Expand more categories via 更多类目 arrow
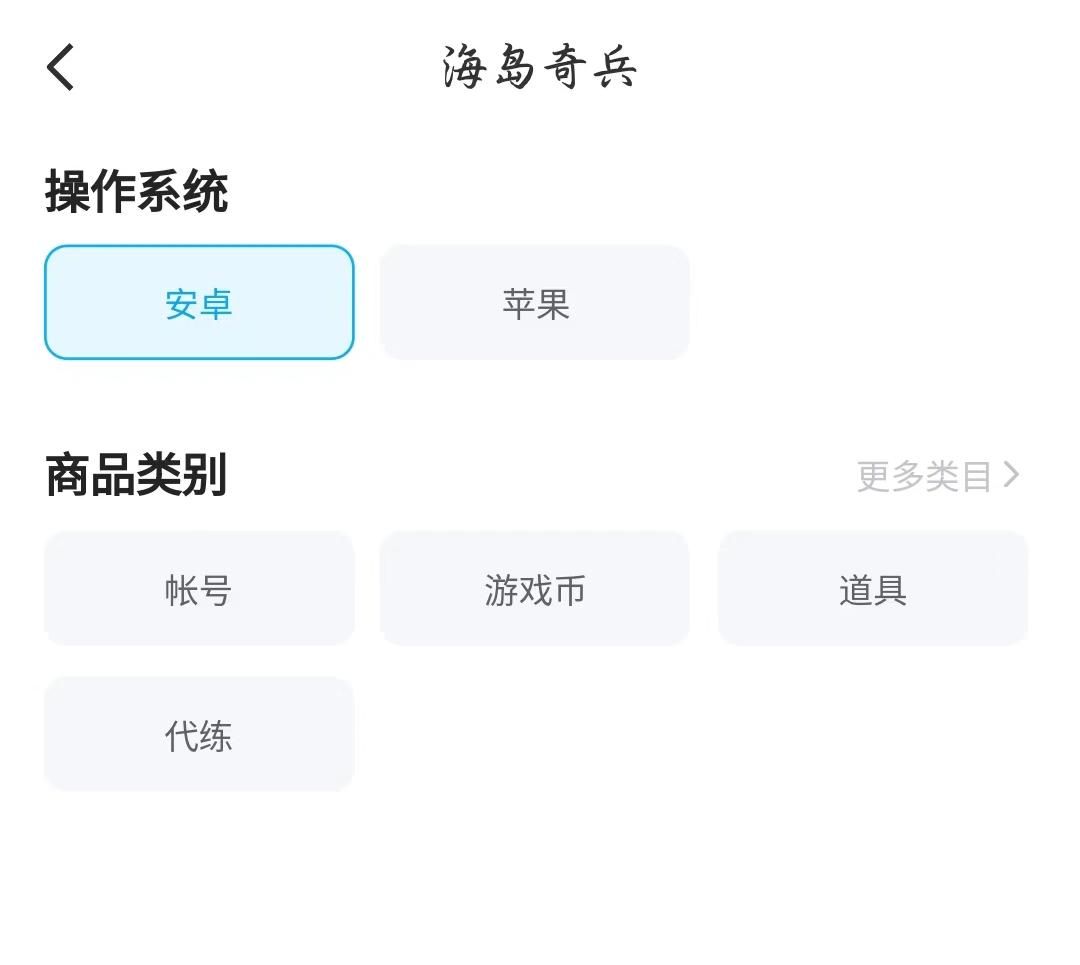The image size is (1080, 965). pyautogui.click(x=1011, y=475)
